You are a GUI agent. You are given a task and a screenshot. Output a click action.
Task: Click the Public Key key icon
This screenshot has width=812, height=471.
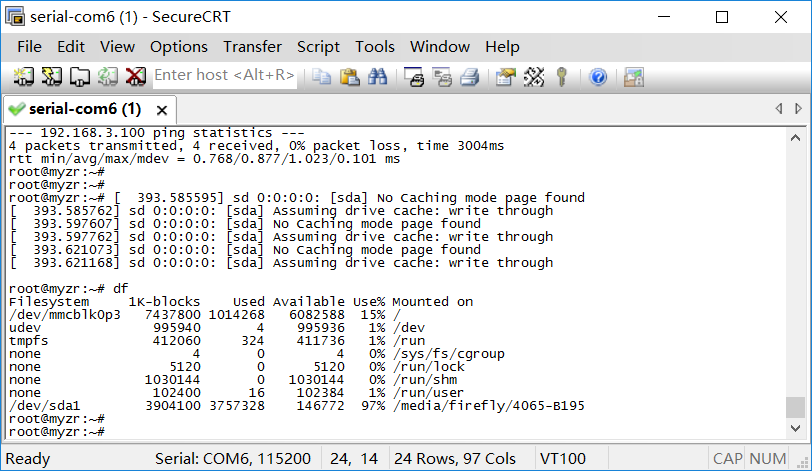click(561, 77)
